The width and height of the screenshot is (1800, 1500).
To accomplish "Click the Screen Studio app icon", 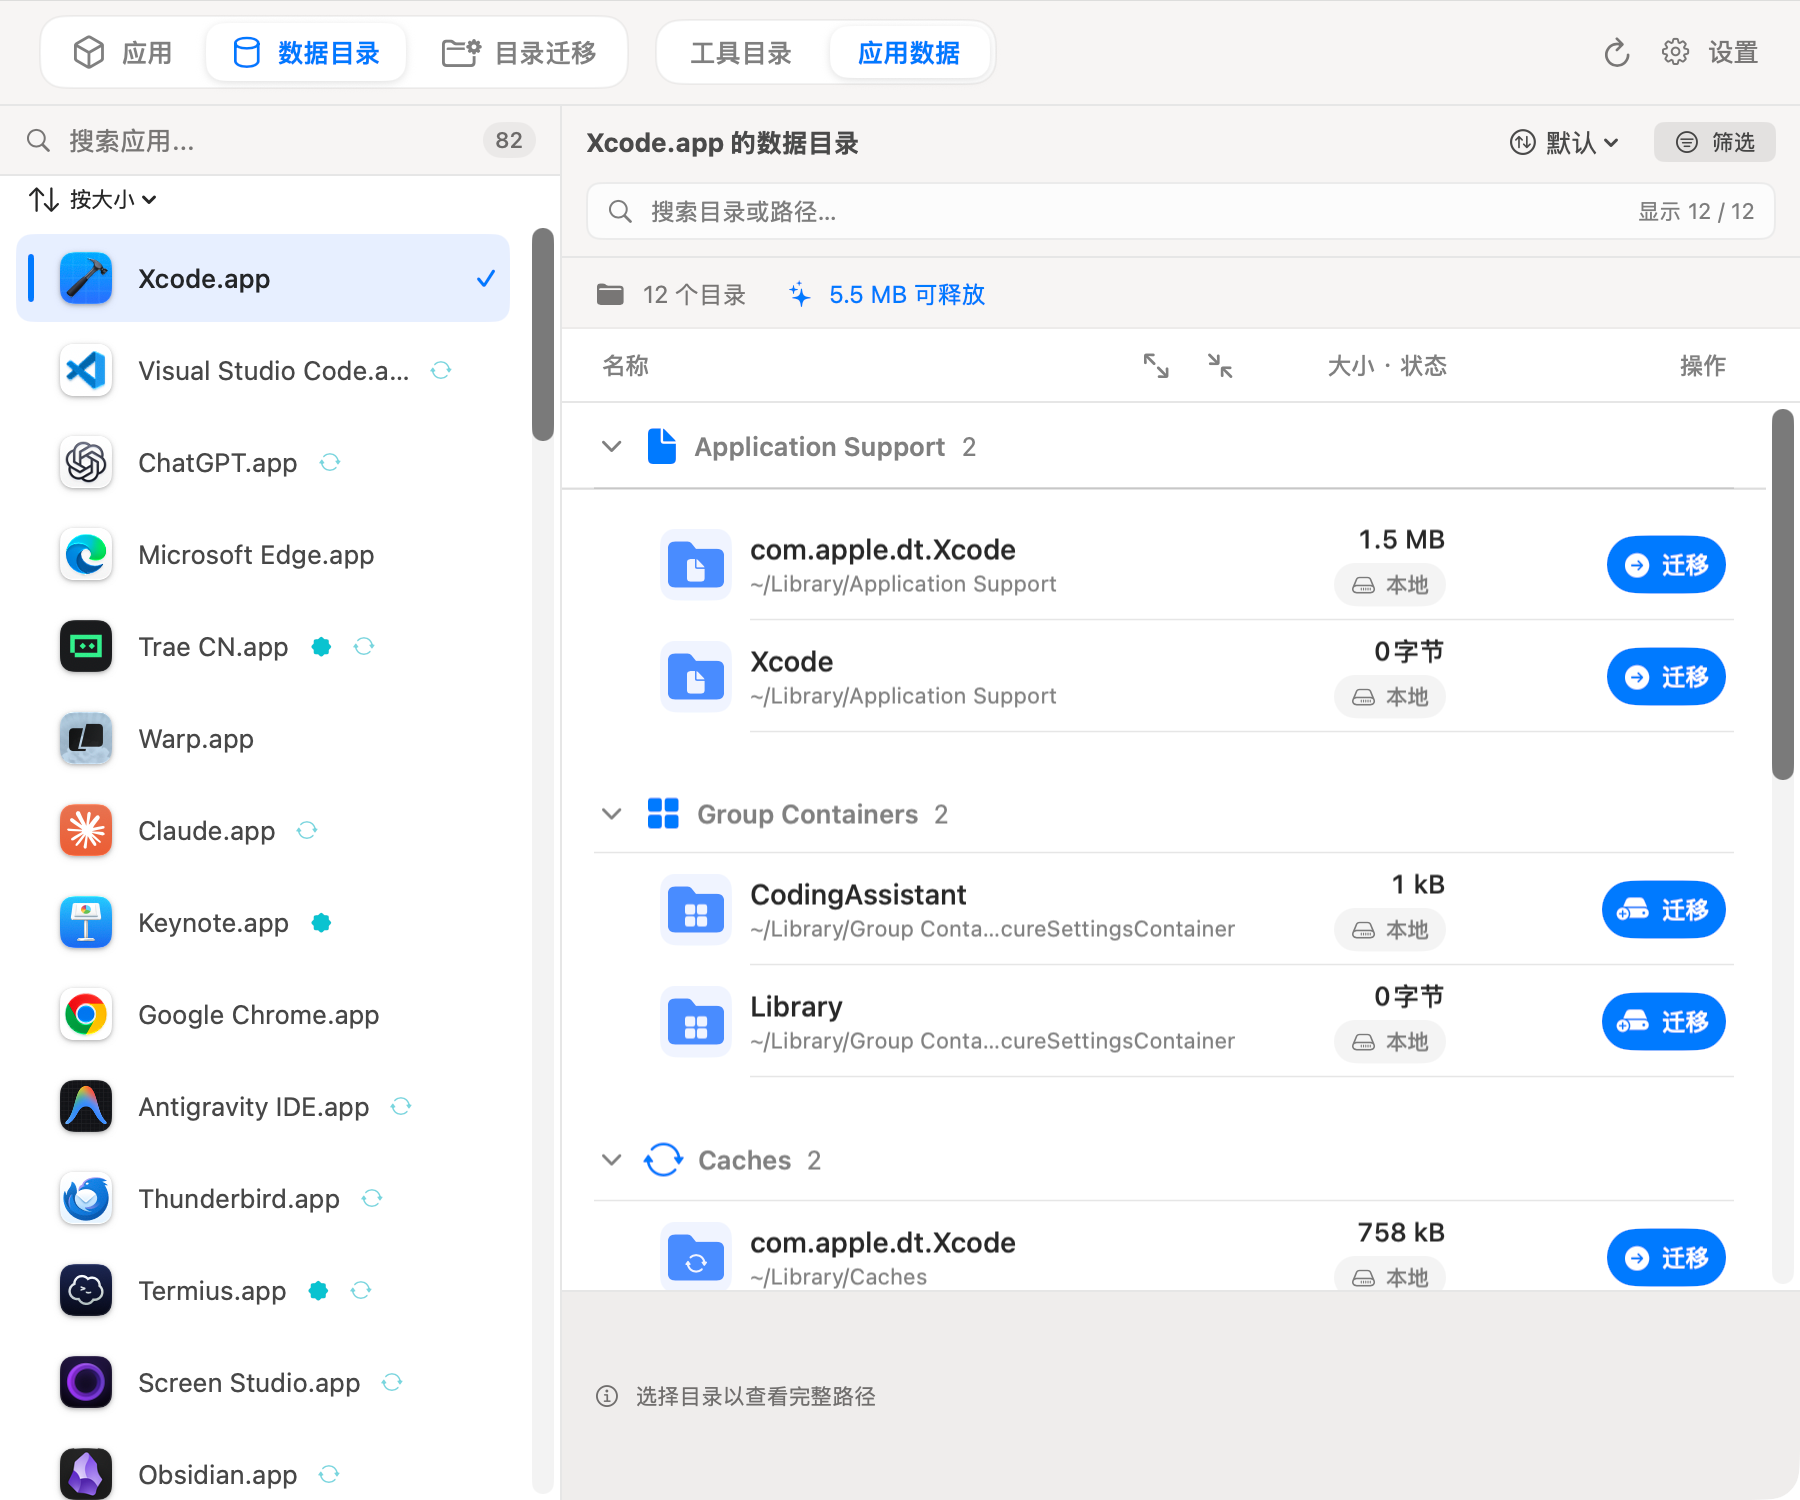I will point(86,1383).
